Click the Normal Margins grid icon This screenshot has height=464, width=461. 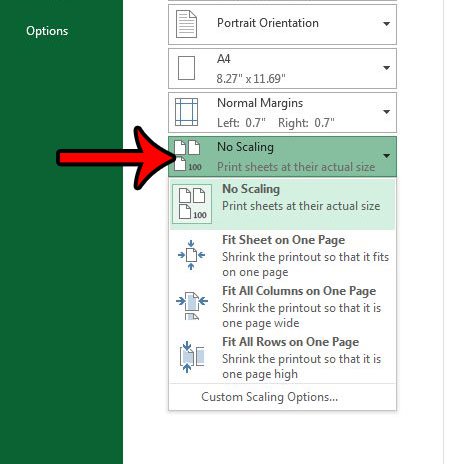186,112
